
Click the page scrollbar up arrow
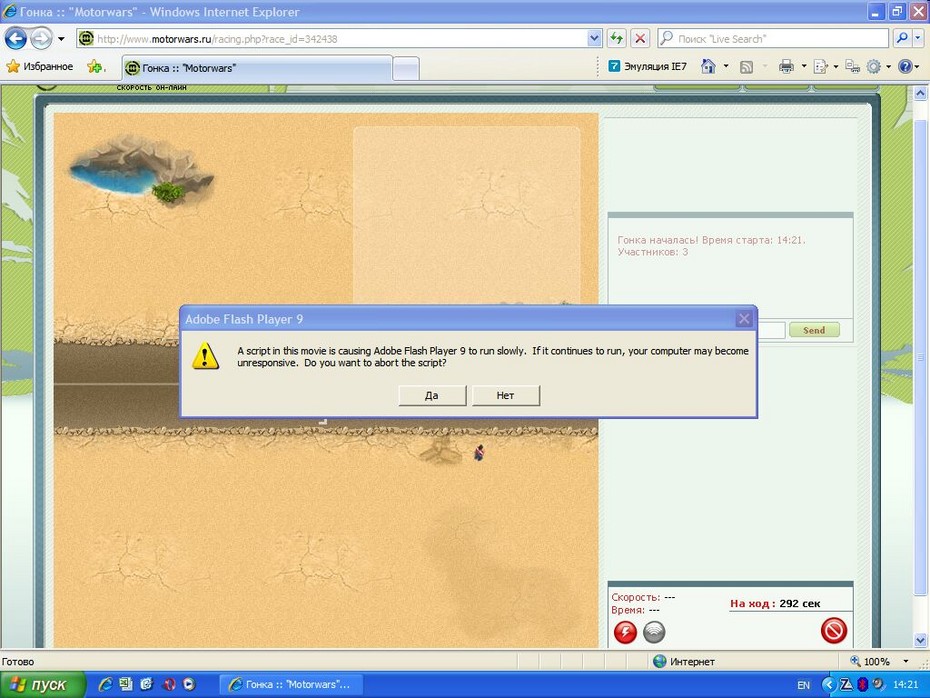(921, 93)
